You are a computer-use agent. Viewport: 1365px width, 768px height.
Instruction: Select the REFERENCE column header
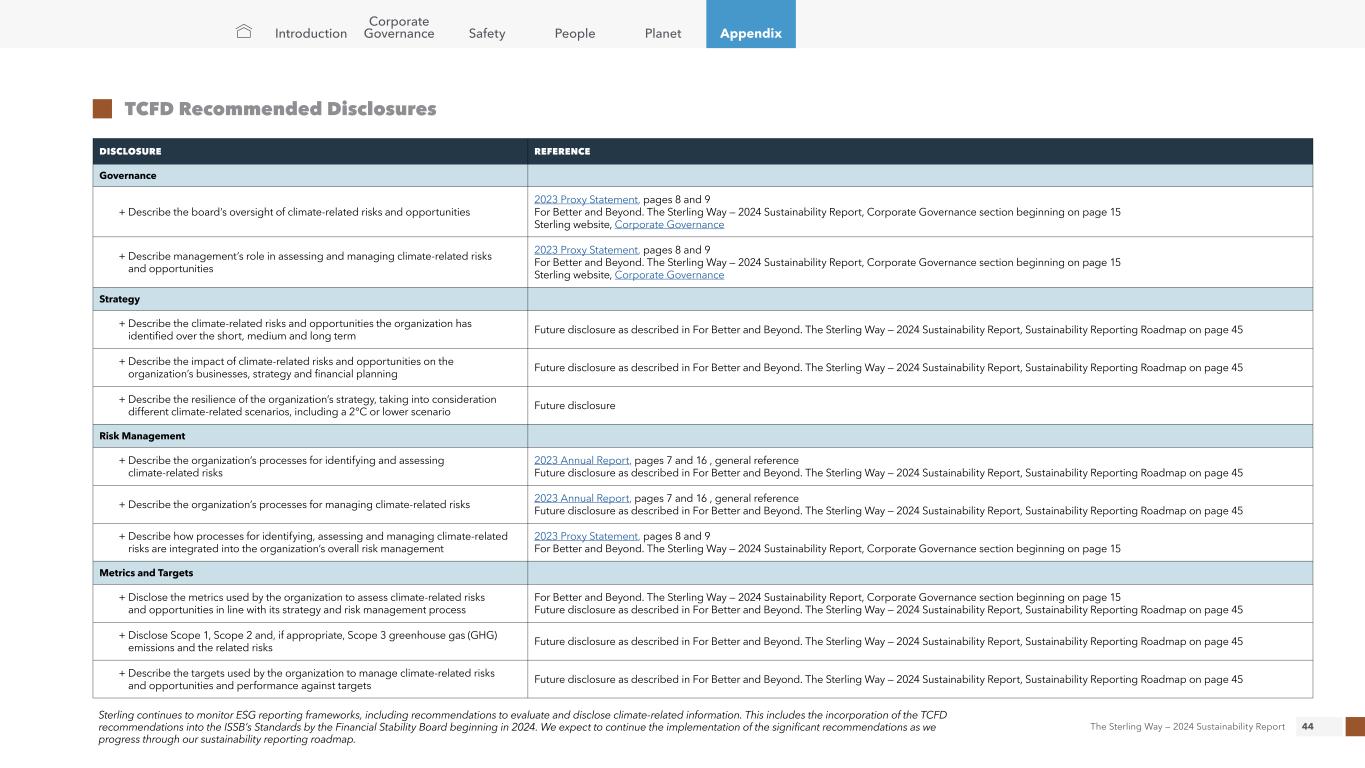(x=562, y=152)
